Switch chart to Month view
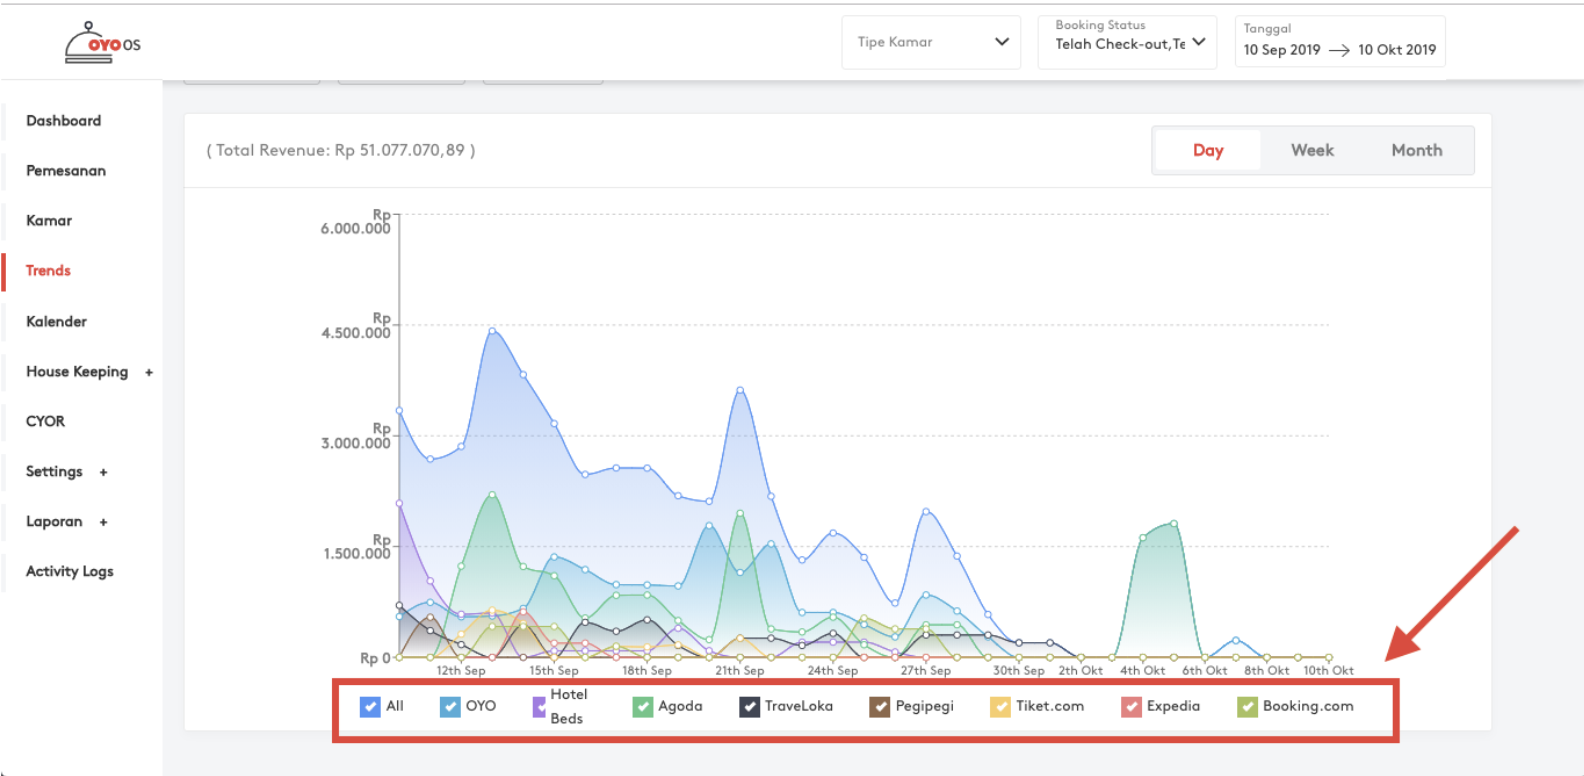1584x776 pixels. [1417, 150]
